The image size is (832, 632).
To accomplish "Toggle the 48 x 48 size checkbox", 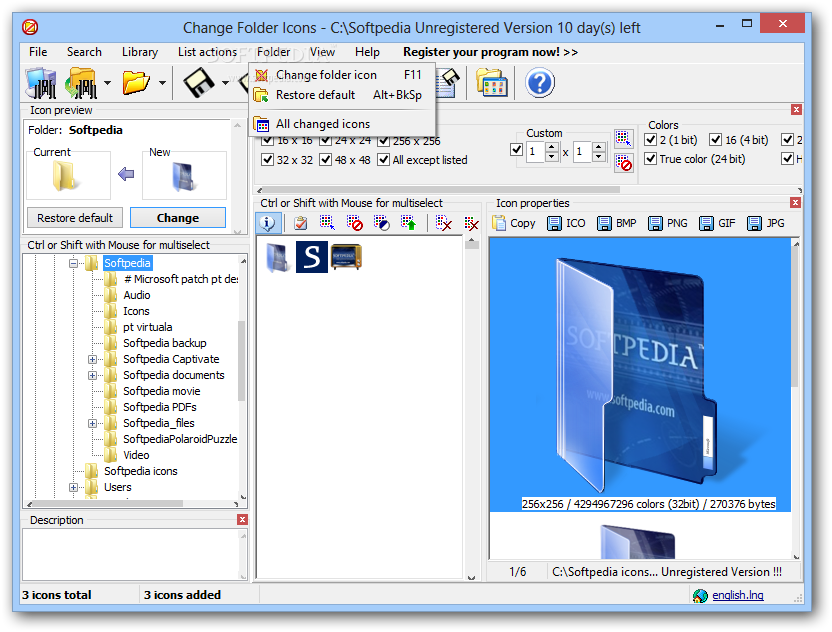I will click(325, 160).
